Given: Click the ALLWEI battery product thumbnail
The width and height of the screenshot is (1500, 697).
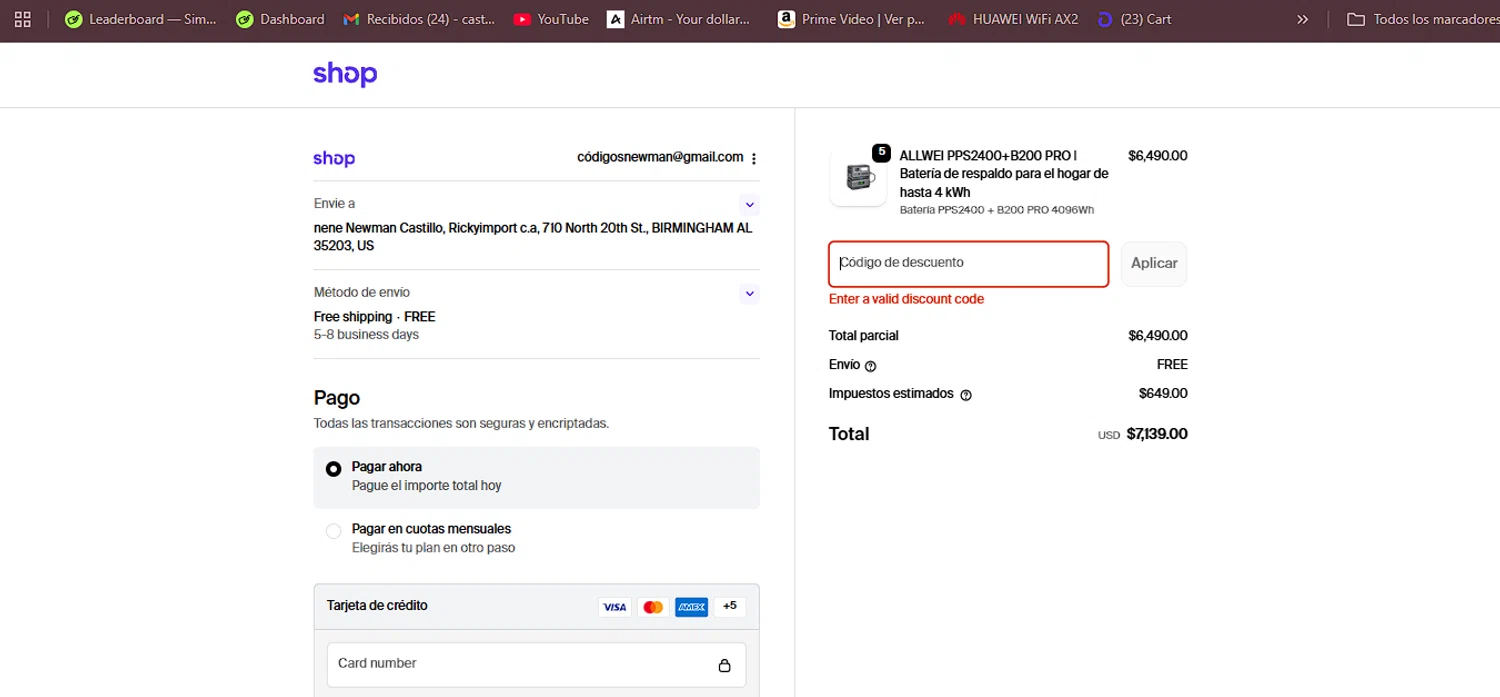Looking at the screenshot, I should (858, 177).
